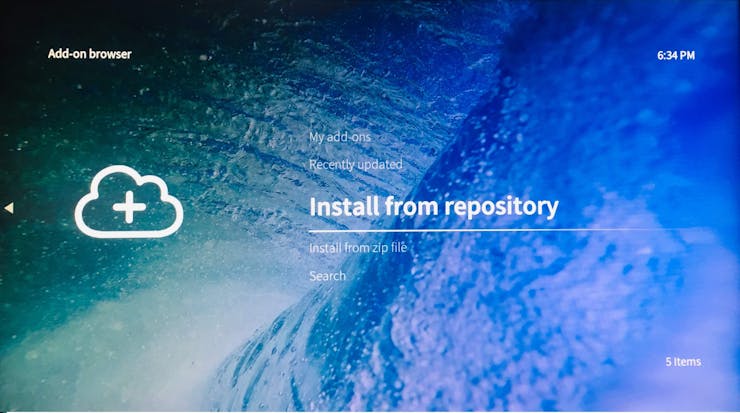Open the My add-ons entry
Viewport: 740px width, 413px height.
340,137
